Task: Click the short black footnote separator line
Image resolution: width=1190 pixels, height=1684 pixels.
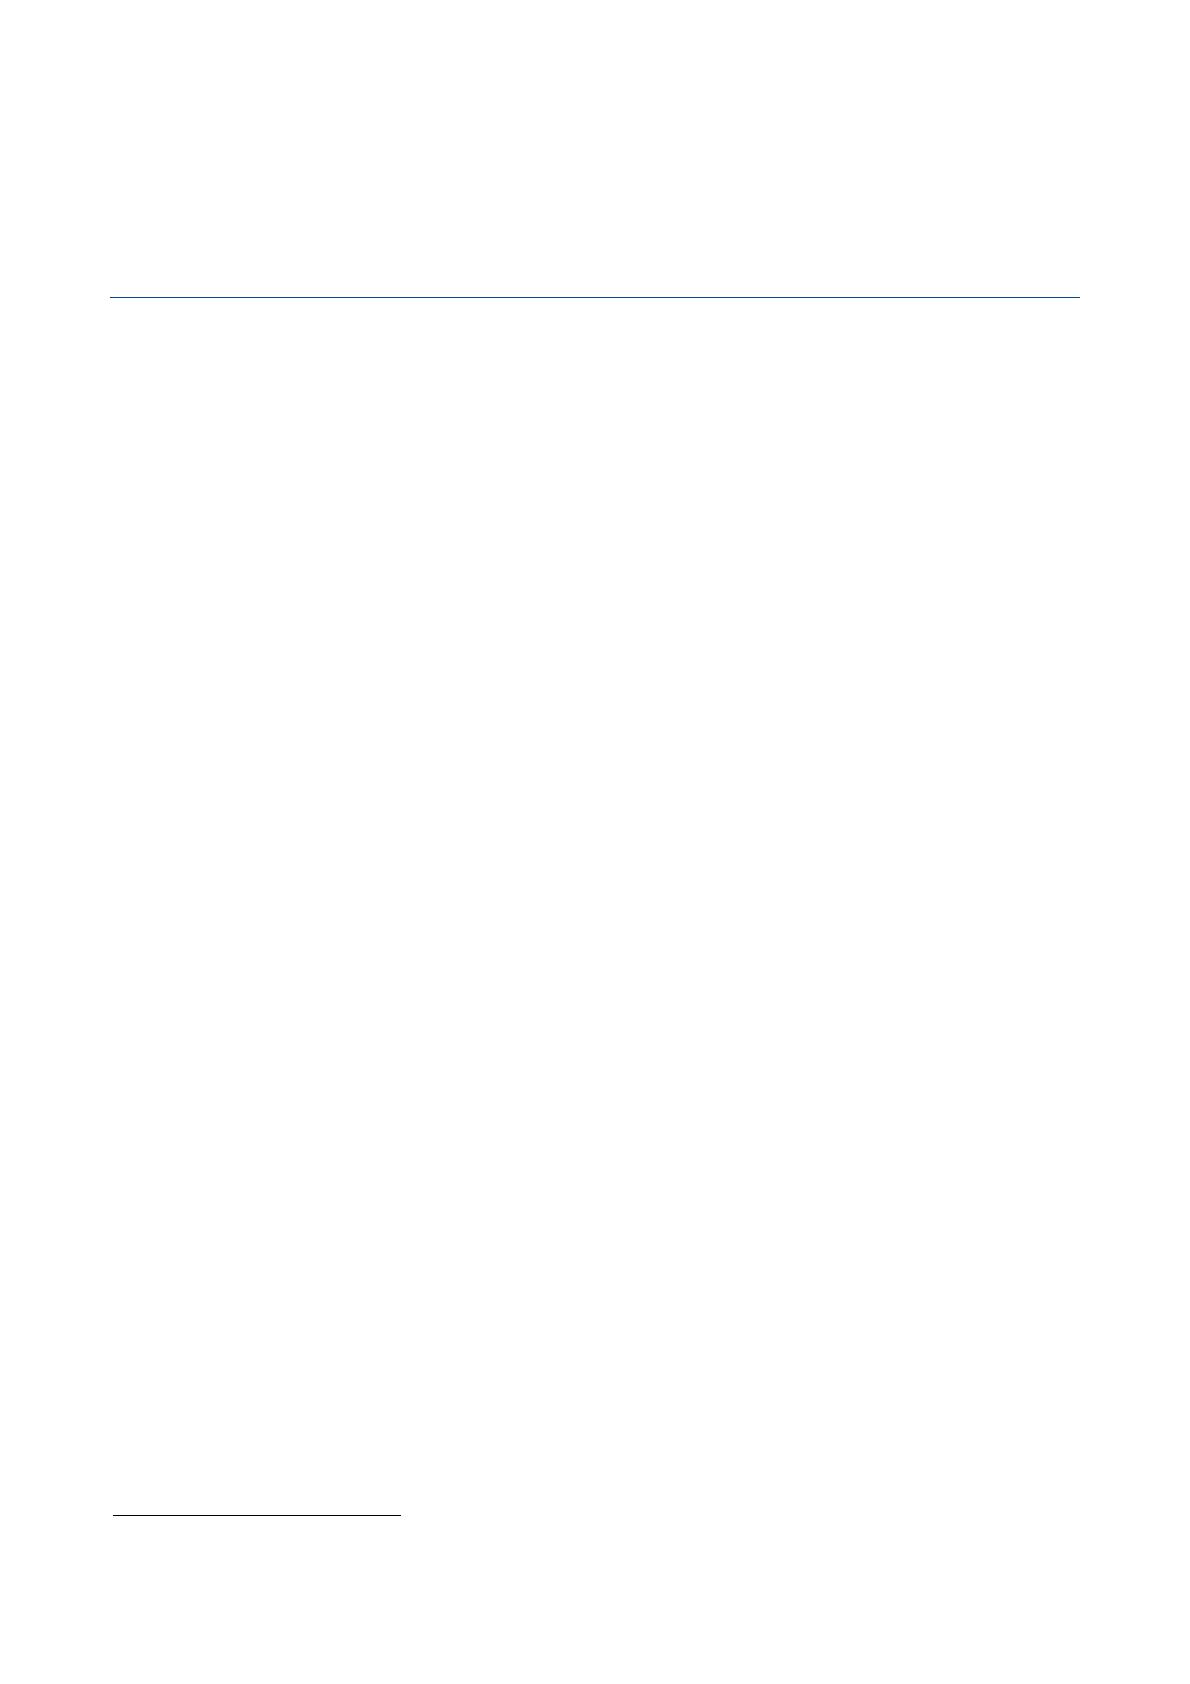Action: [x=256, y=1516]
